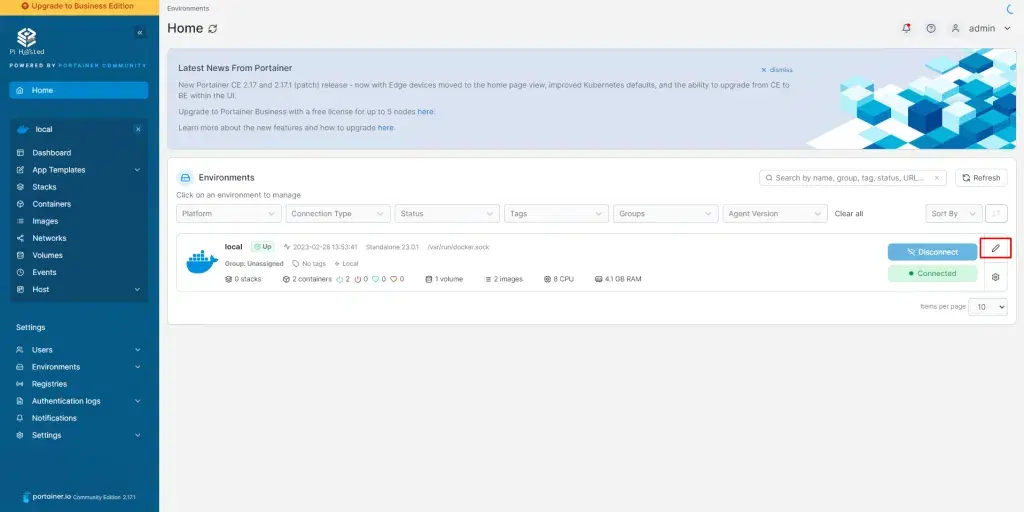Screen dimensions: 1024x512
Task: Open the help question mark icon
Action: (931, 28)
